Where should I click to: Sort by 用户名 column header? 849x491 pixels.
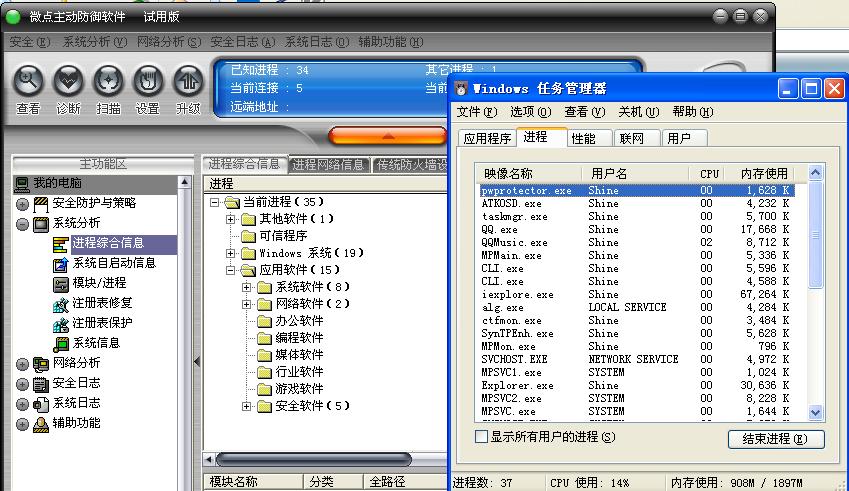click(x=635, y=173)
